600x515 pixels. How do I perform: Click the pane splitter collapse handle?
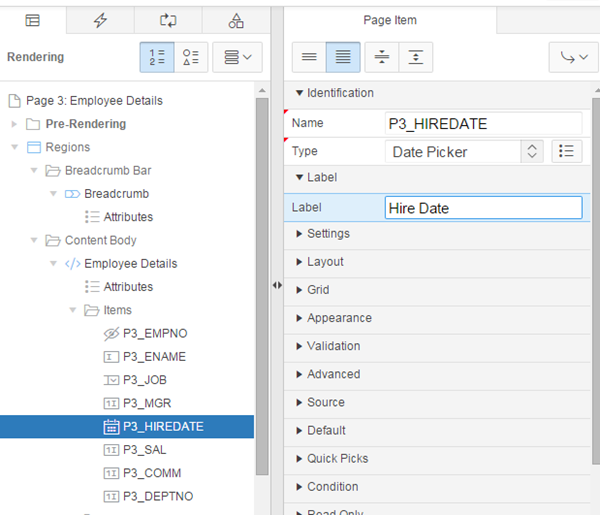click(x=277, y=285)
